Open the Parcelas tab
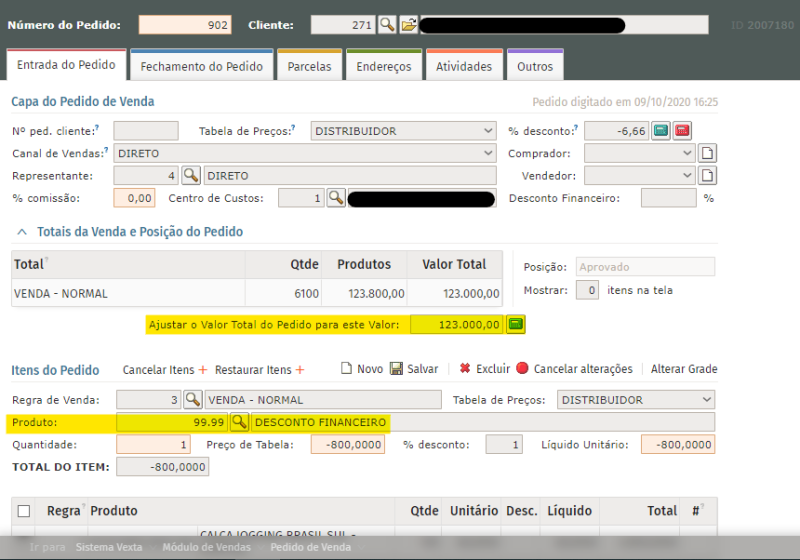 coord(309,67)
